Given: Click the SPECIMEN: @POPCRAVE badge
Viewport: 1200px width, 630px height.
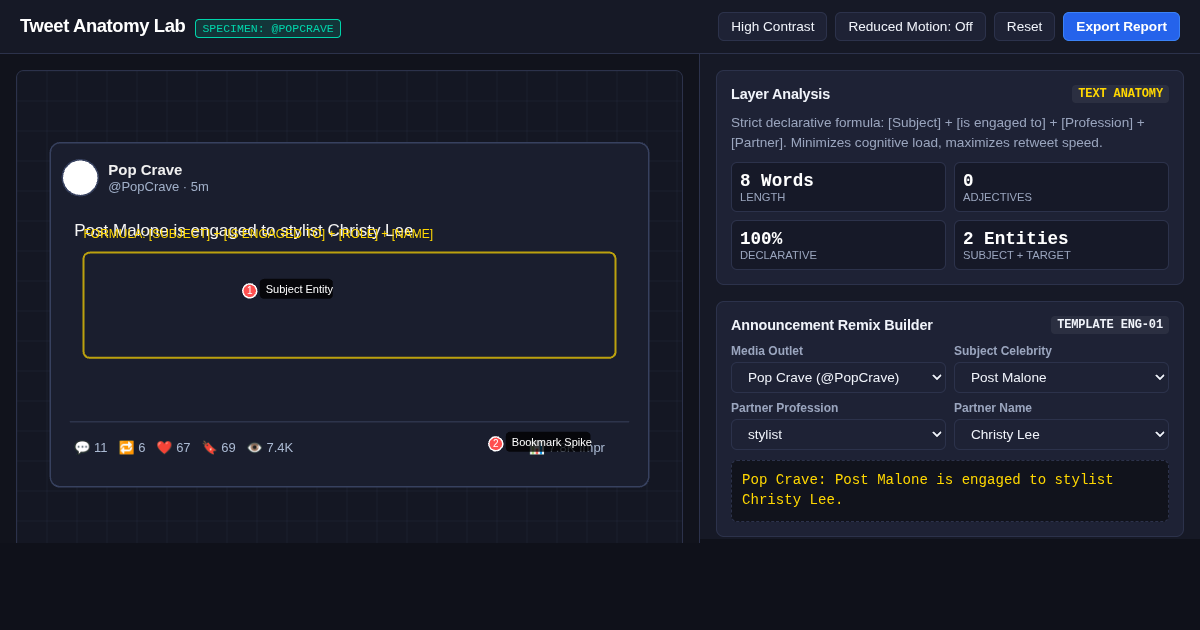Looking at the screenshot, I should [x=268, y=29].
